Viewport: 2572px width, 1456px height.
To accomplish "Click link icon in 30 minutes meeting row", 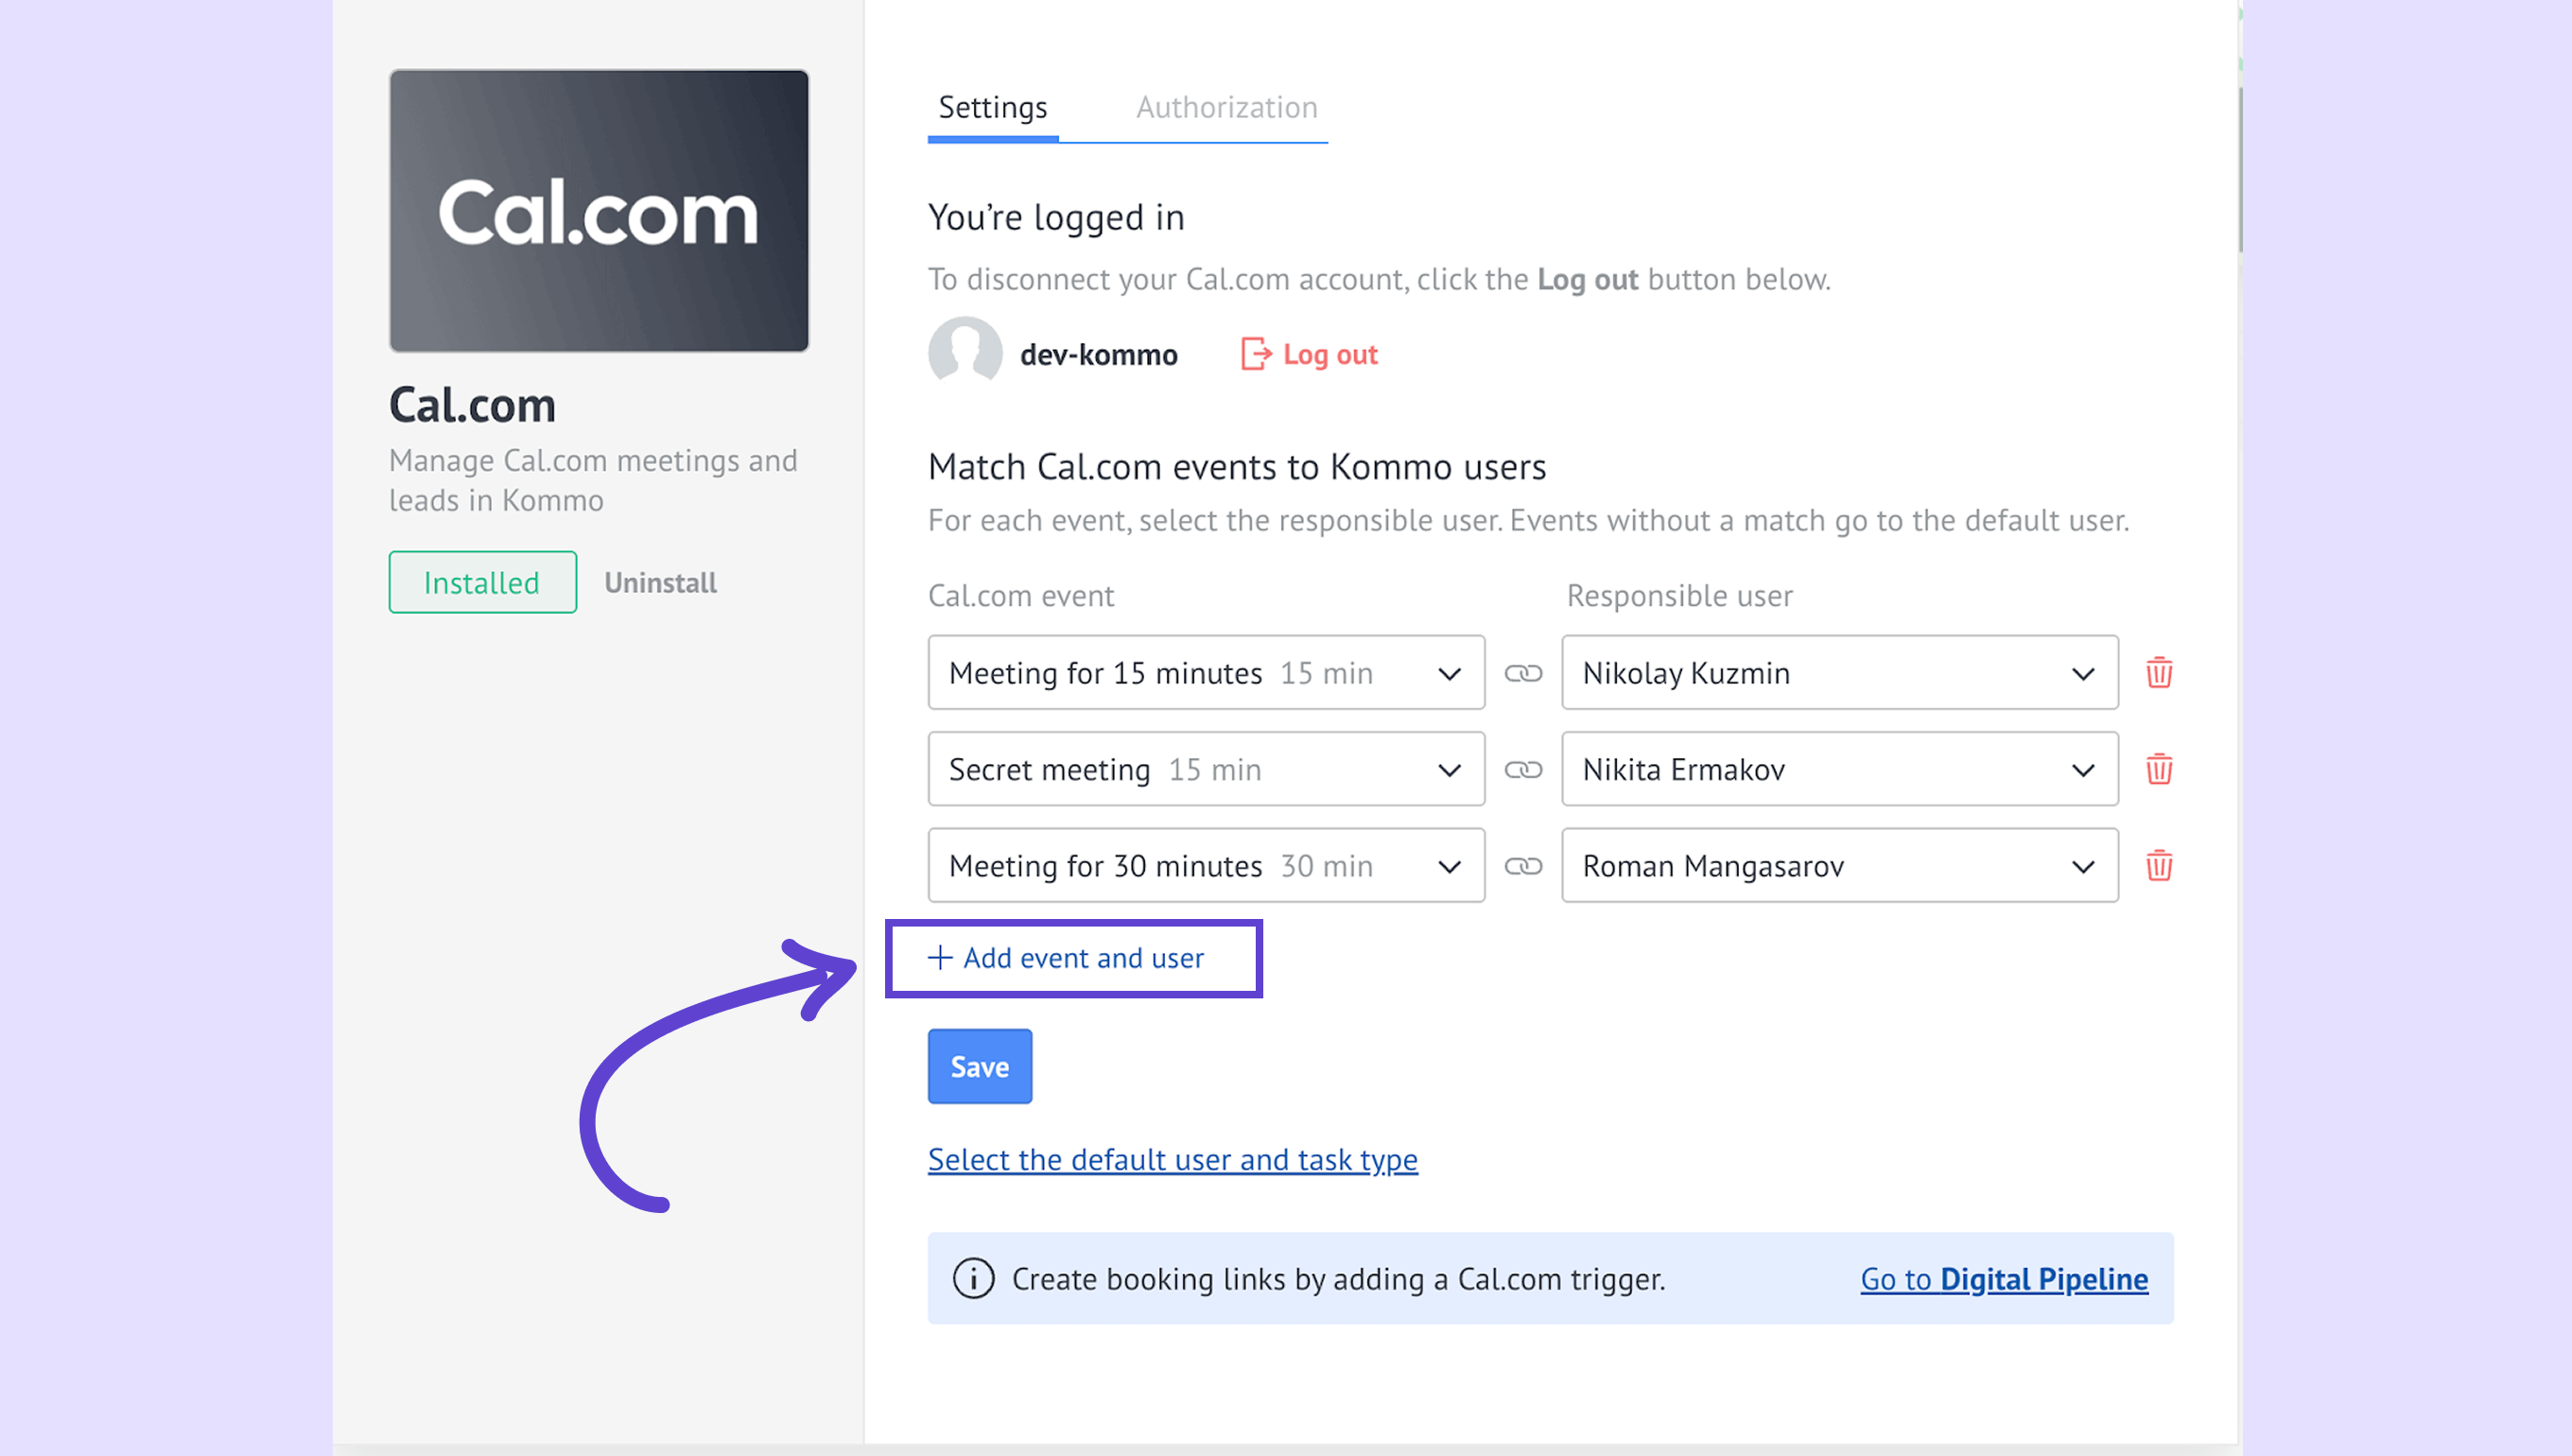I will click(1523, 865).
